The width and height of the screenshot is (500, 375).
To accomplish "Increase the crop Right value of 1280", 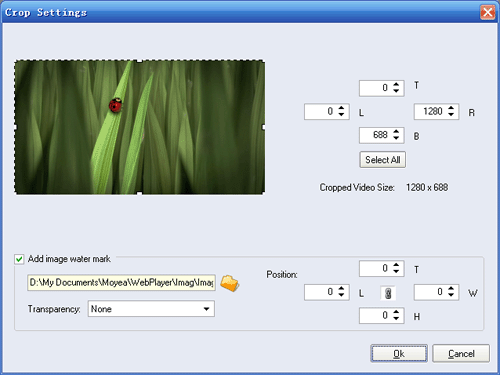I will pyautogui.click(x=451, y=108).
